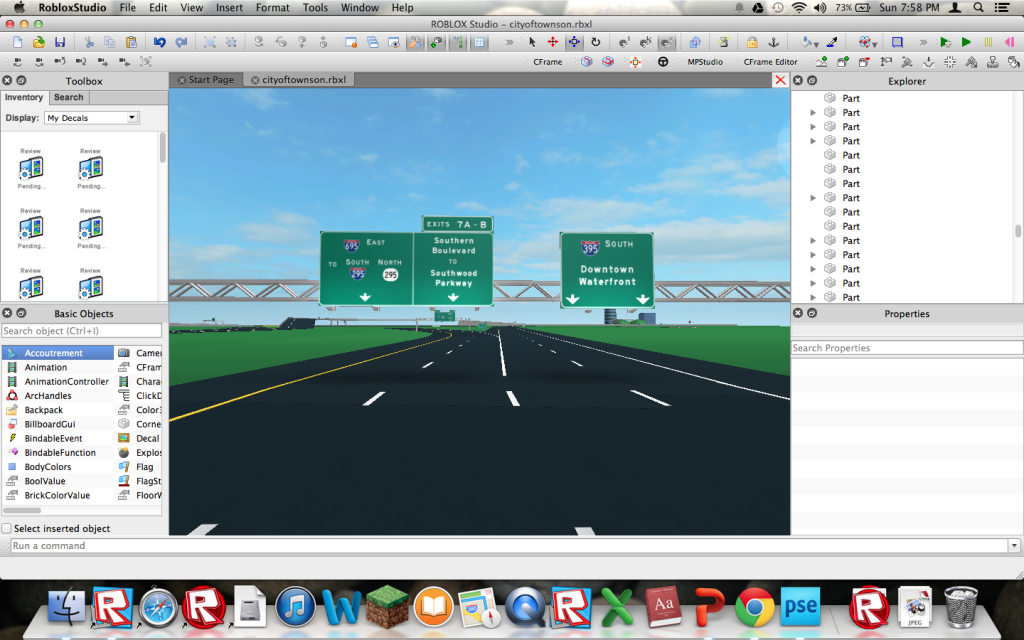Click the Play Solo icon with the figure
Screen dimensions: 1024x640
point(944,42)
